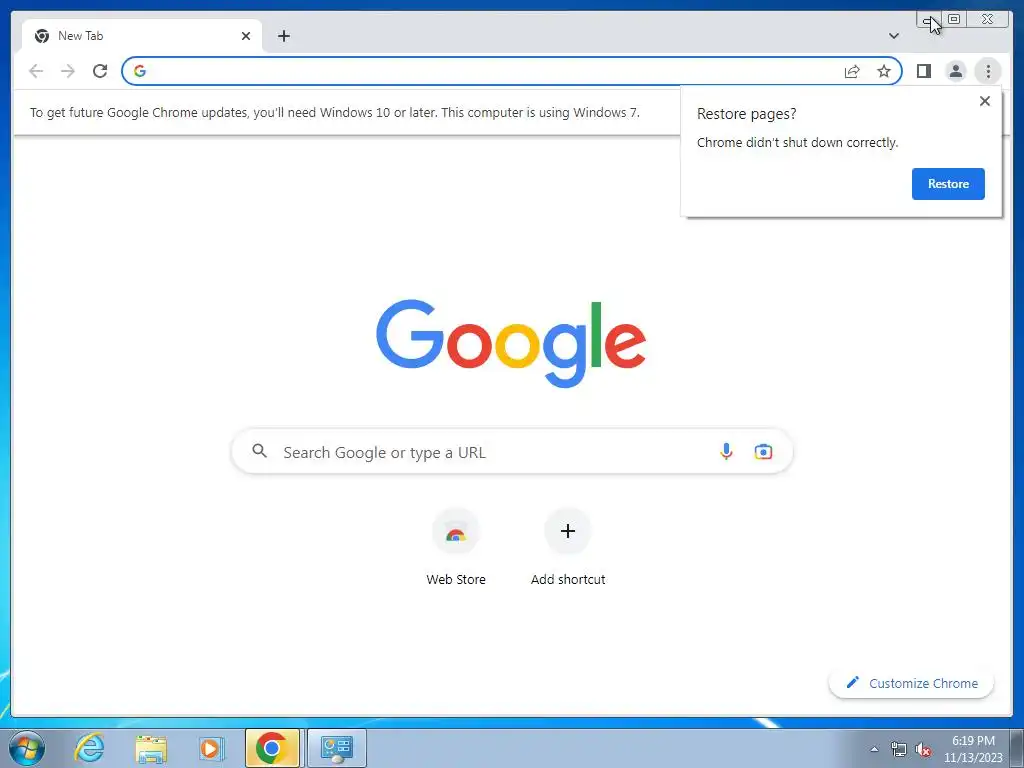
Task: Click the forward navigation arrow
Action: pyautogui.click(x=68, y=71)
